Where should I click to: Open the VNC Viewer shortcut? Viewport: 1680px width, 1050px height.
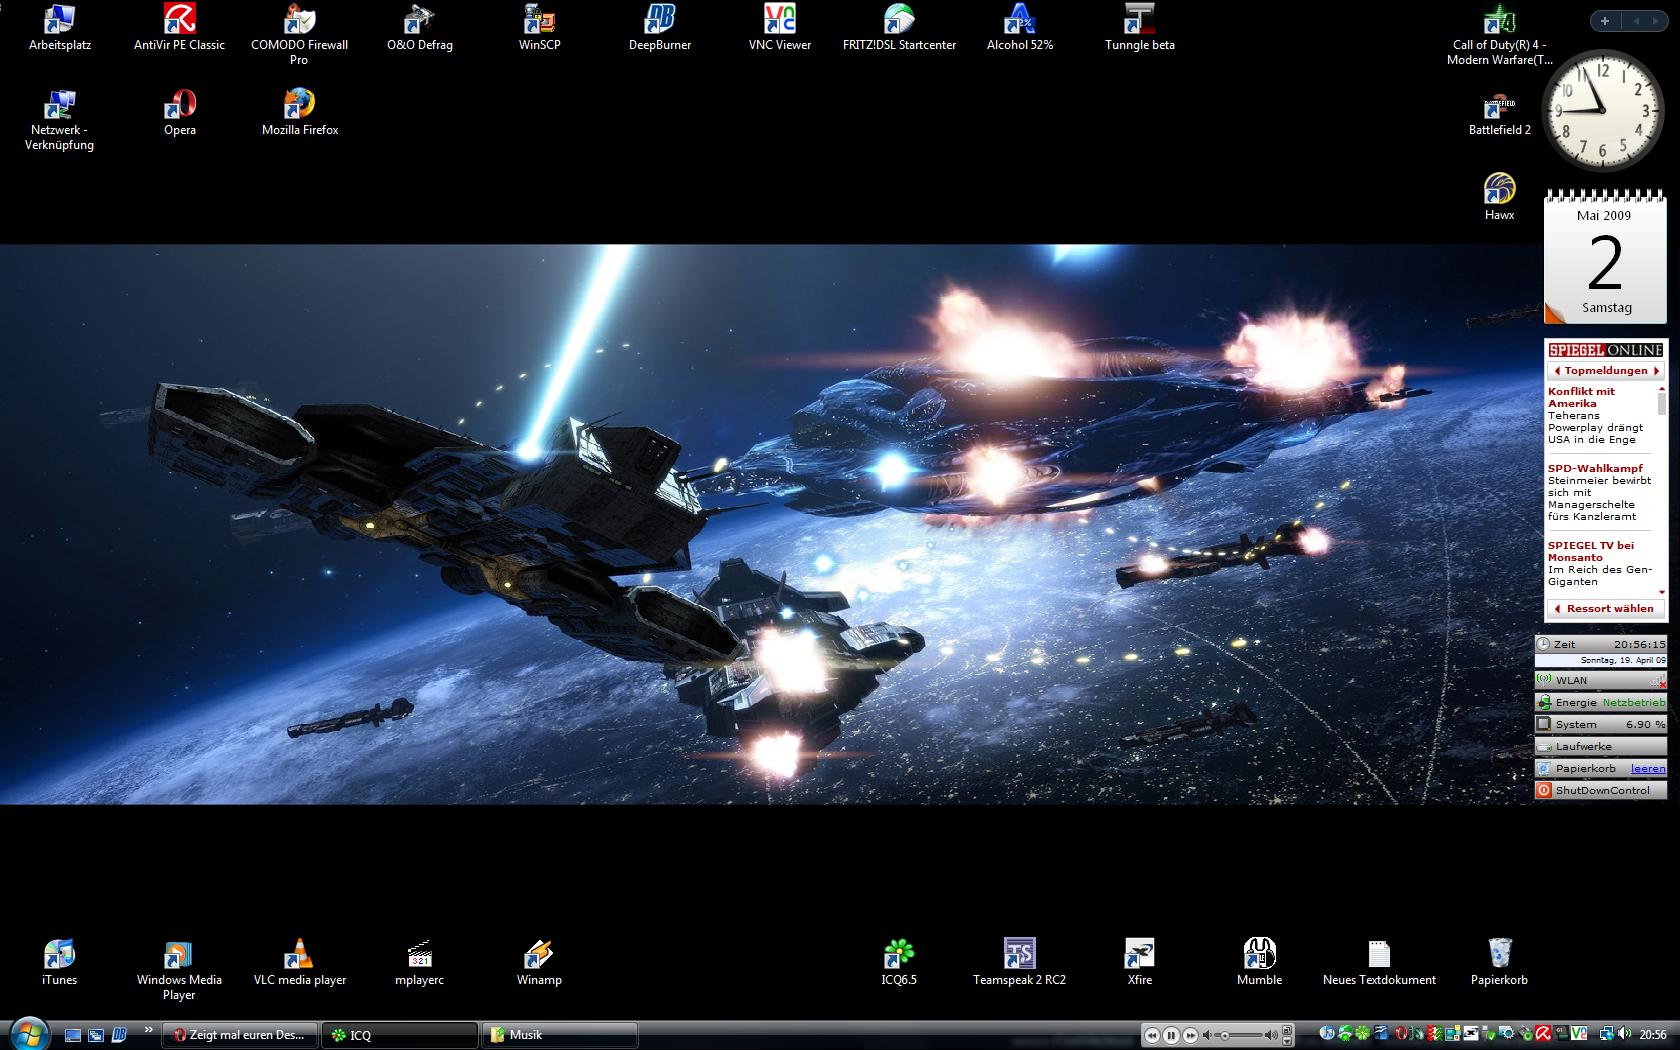coord(780,28)
